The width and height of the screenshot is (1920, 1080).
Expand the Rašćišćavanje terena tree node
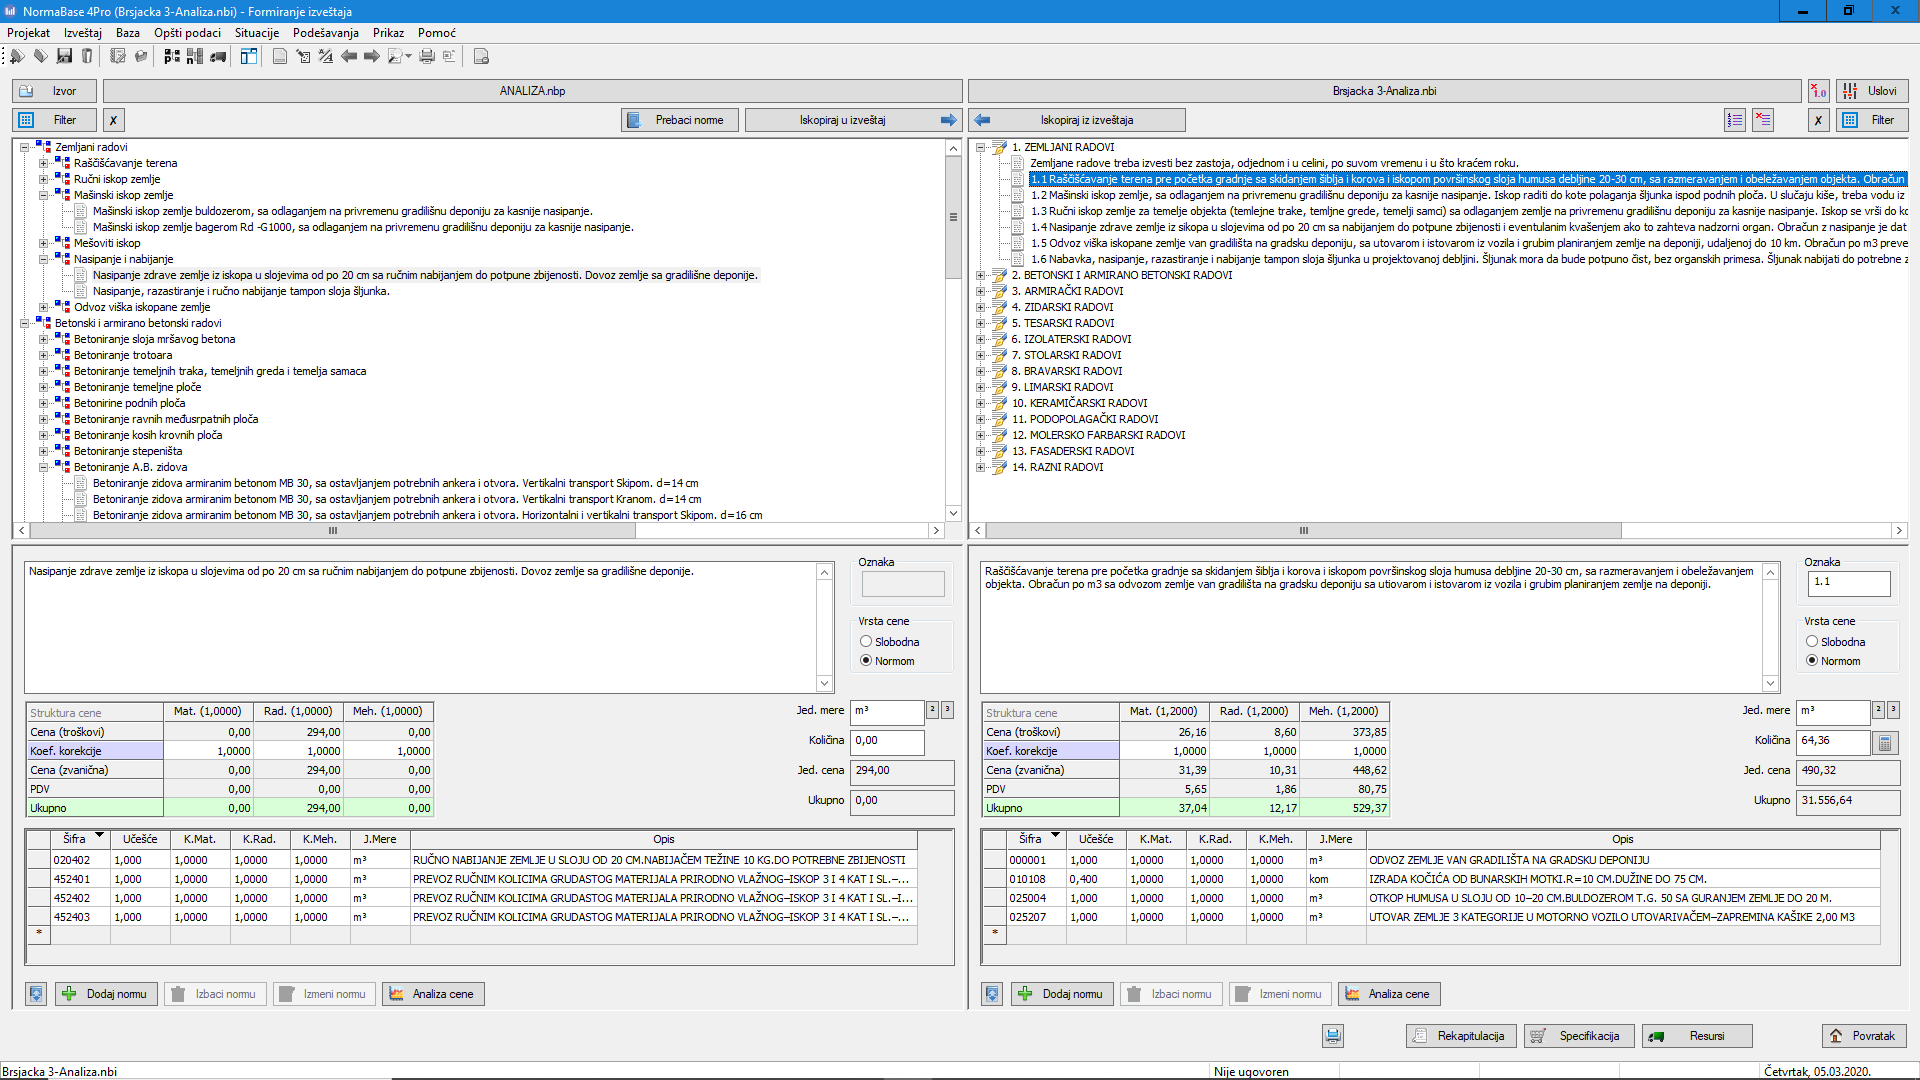point(44,163)
